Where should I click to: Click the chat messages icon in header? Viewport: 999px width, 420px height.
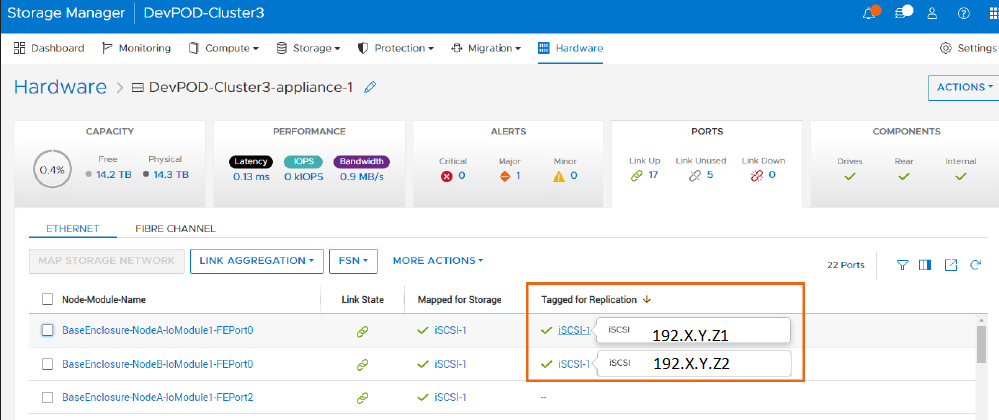click(902, 14)
